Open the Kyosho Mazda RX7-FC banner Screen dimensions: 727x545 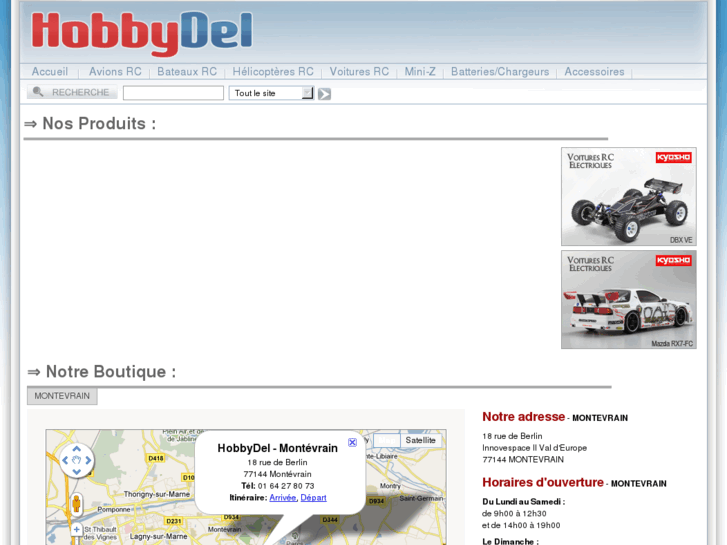[x=629, y=300]
